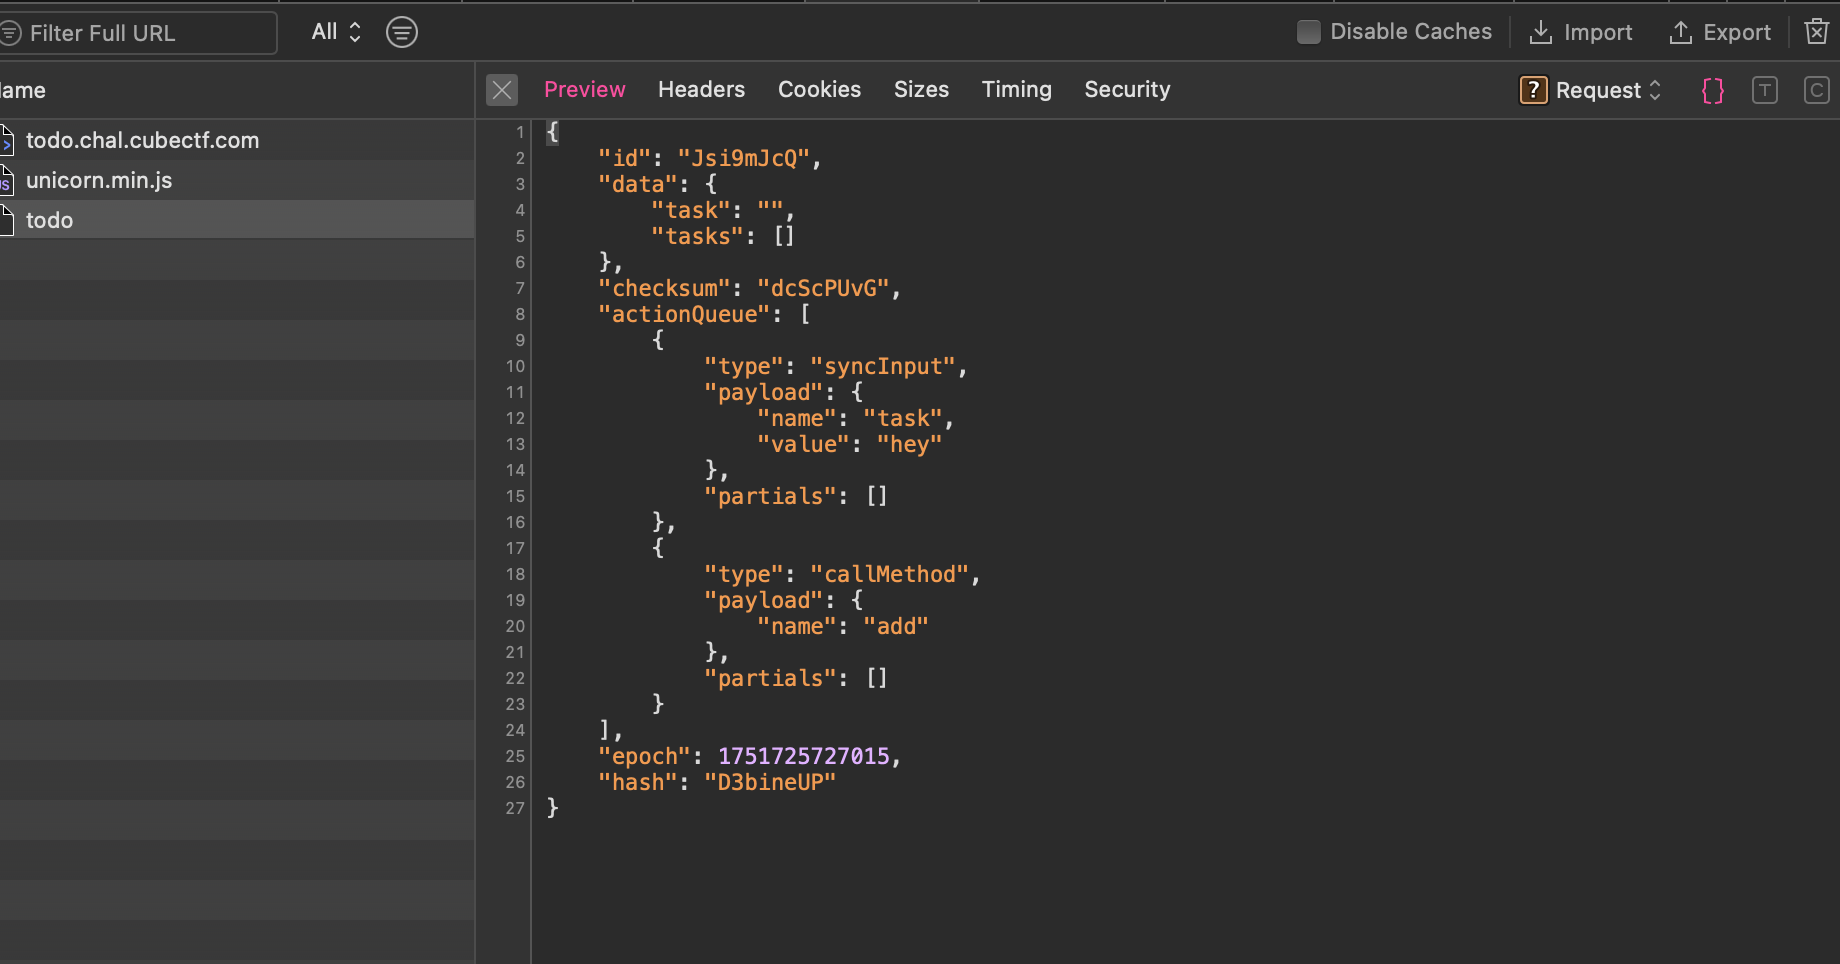The image size is (1840, 964).
Task: Click the "Jsi9mJcQ" id value
Action: coord(744,158)
